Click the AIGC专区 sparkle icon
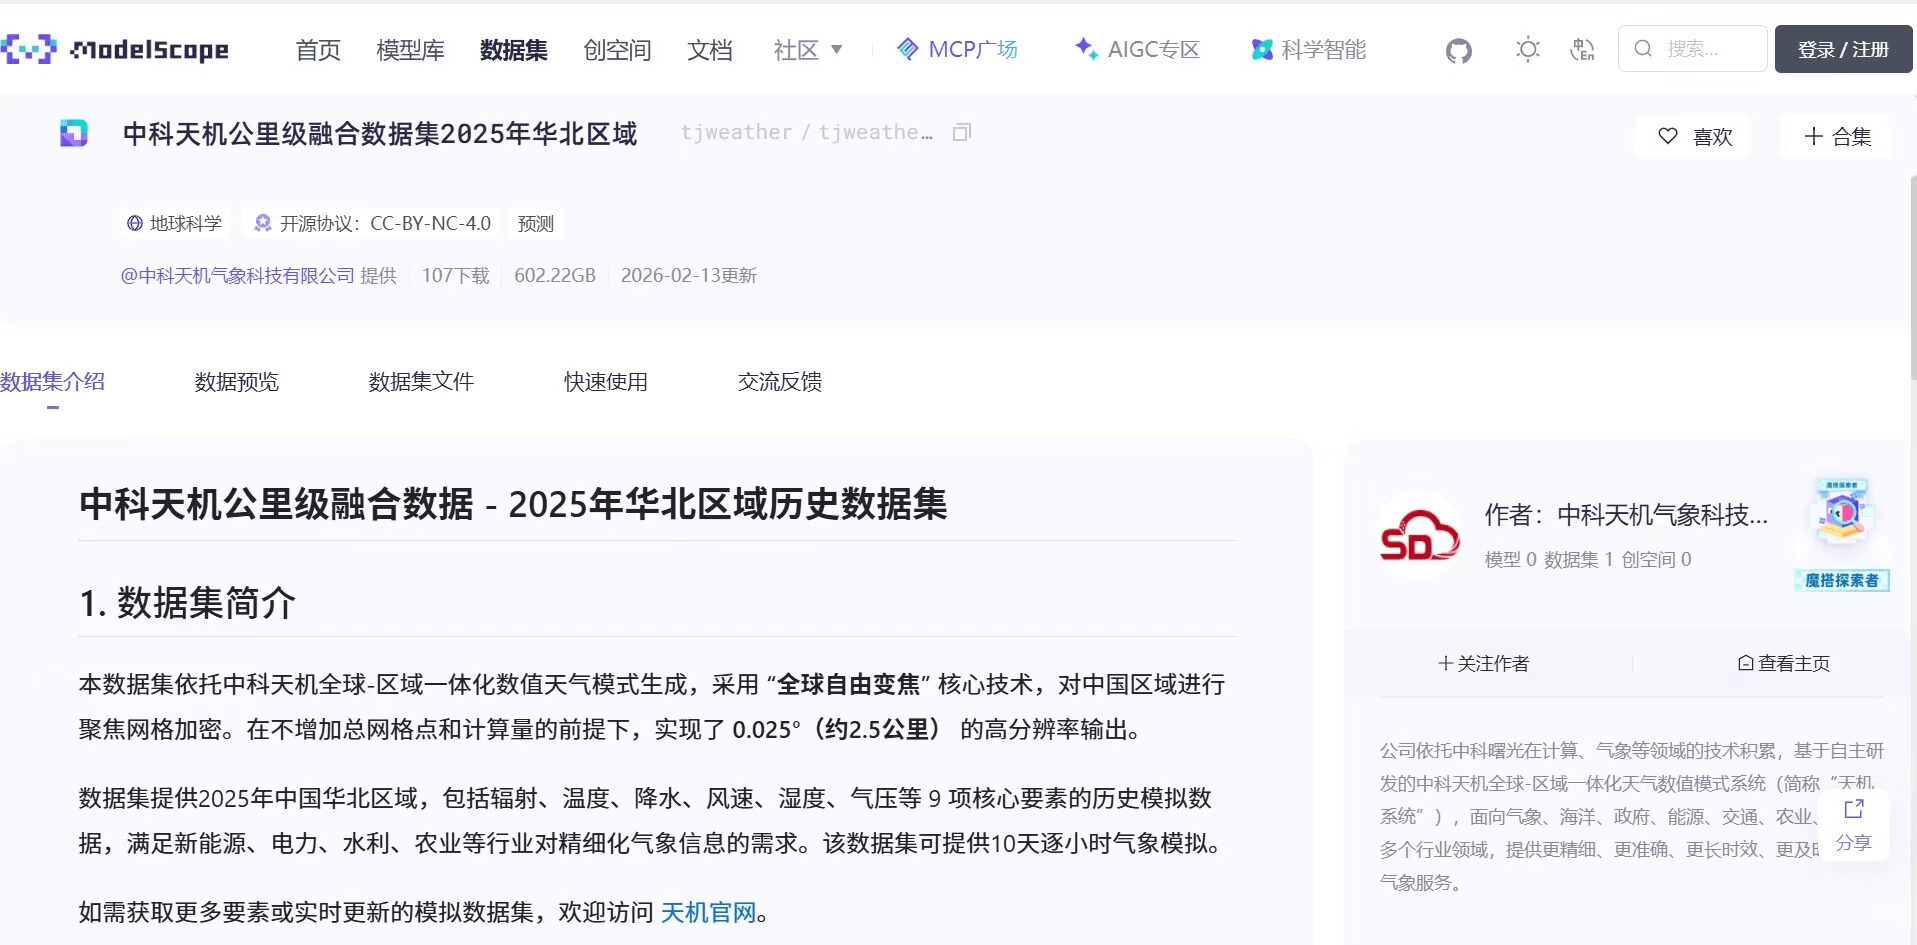Screen dimensions: 1917x945 [x=1086, y=48]
